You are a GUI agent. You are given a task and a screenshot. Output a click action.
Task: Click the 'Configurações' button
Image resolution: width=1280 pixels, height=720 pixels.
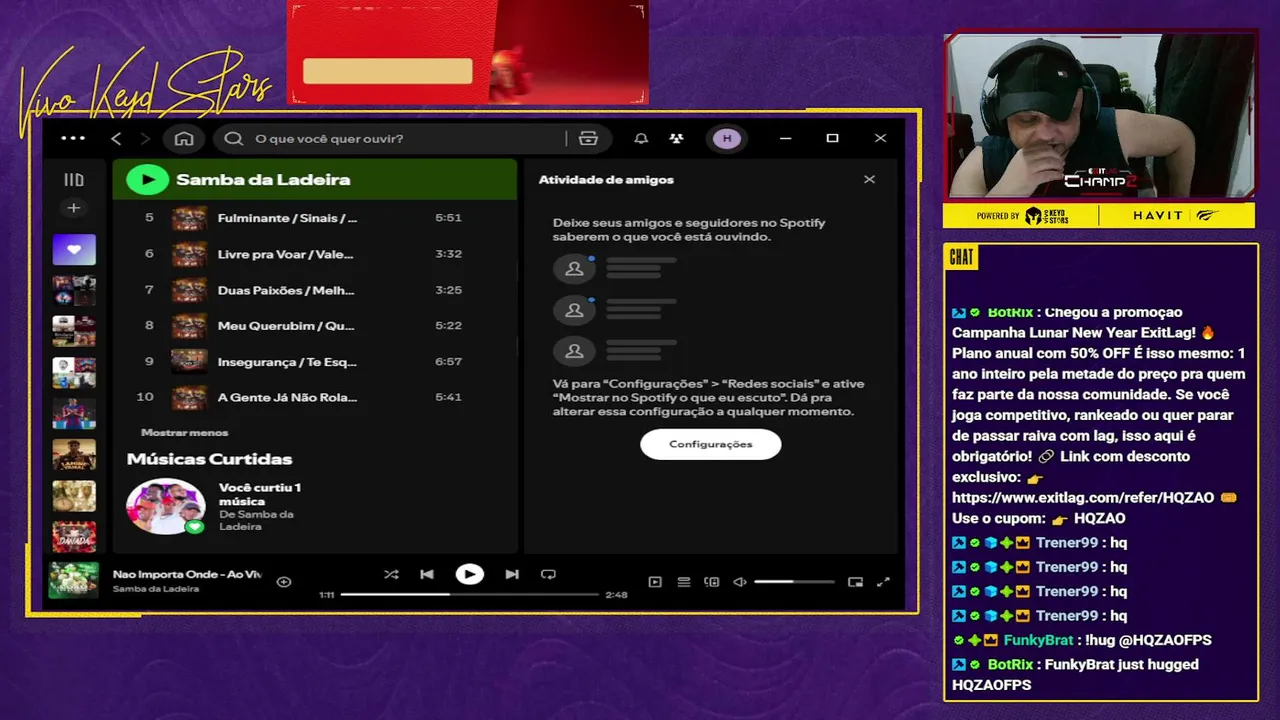710,444
